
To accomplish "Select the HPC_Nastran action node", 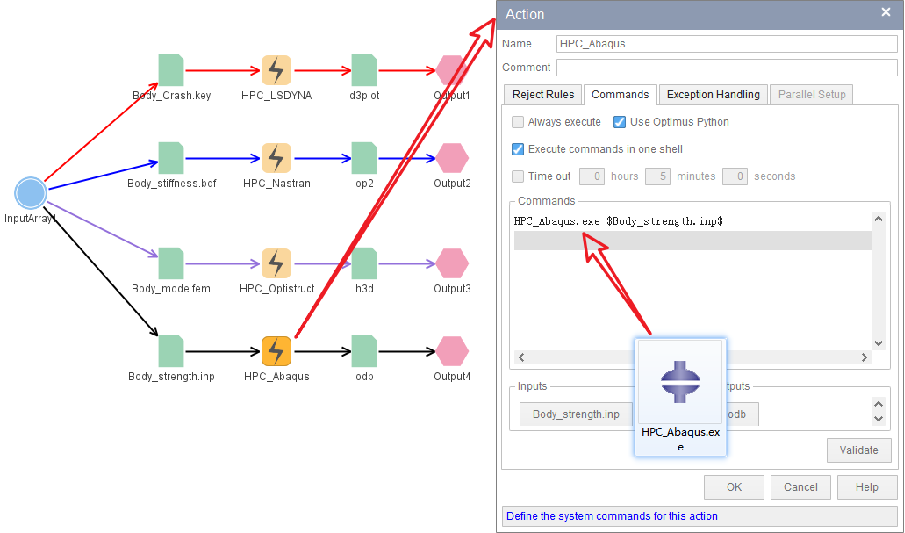I will [x=276, y=158].
